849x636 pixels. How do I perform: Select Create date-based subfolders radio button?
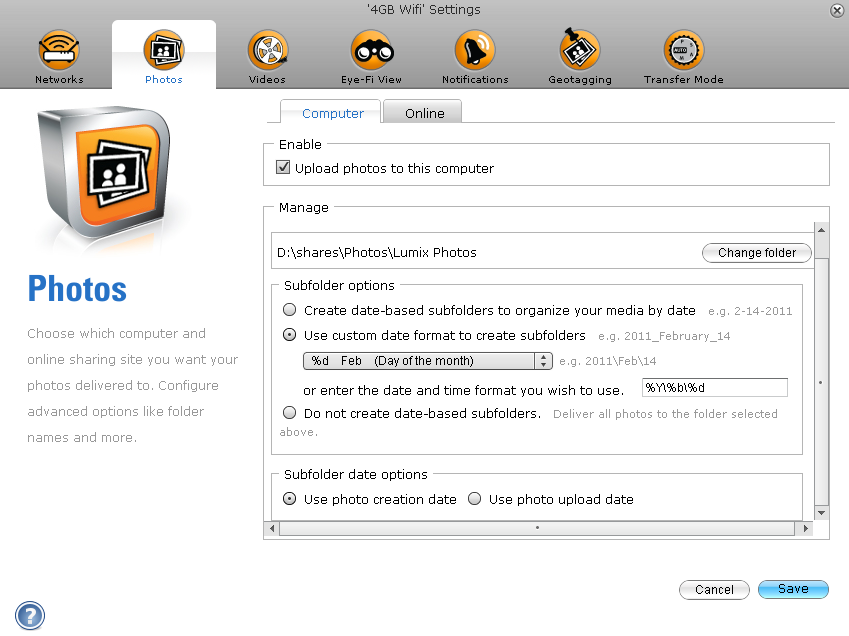click(290, 310)
